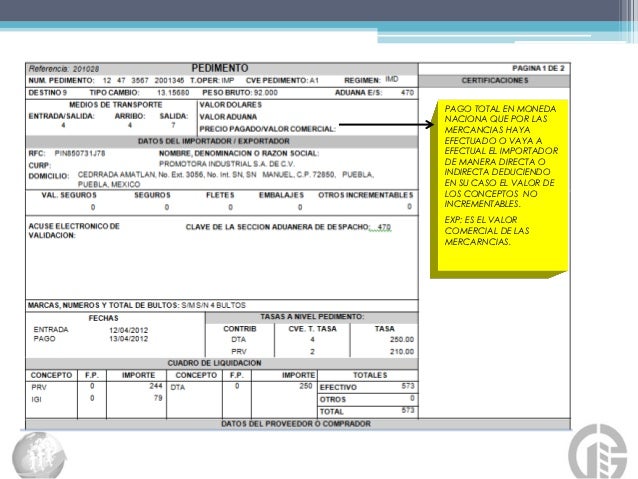
Task: Click the ENTRADA date 12/04/2012
Action: pyautogui.click(x=128, y=330)
